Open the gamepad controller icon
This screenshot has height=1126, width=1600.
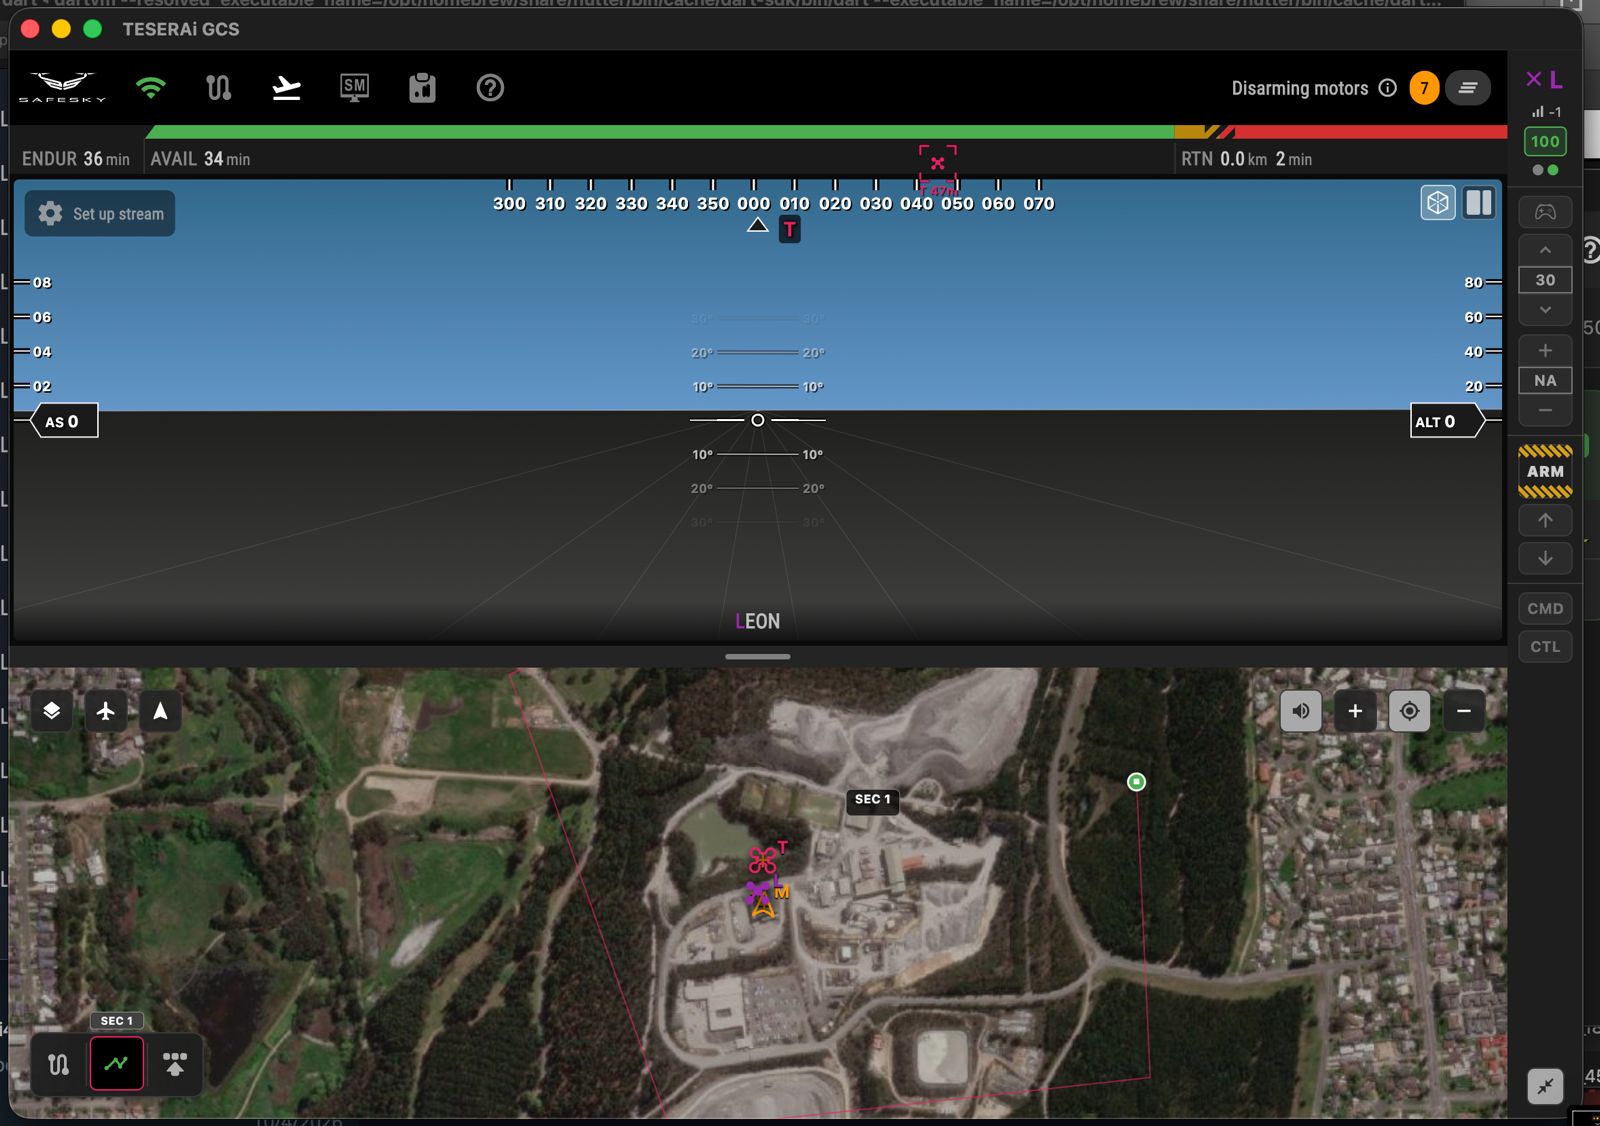(x=1545, y=212)
